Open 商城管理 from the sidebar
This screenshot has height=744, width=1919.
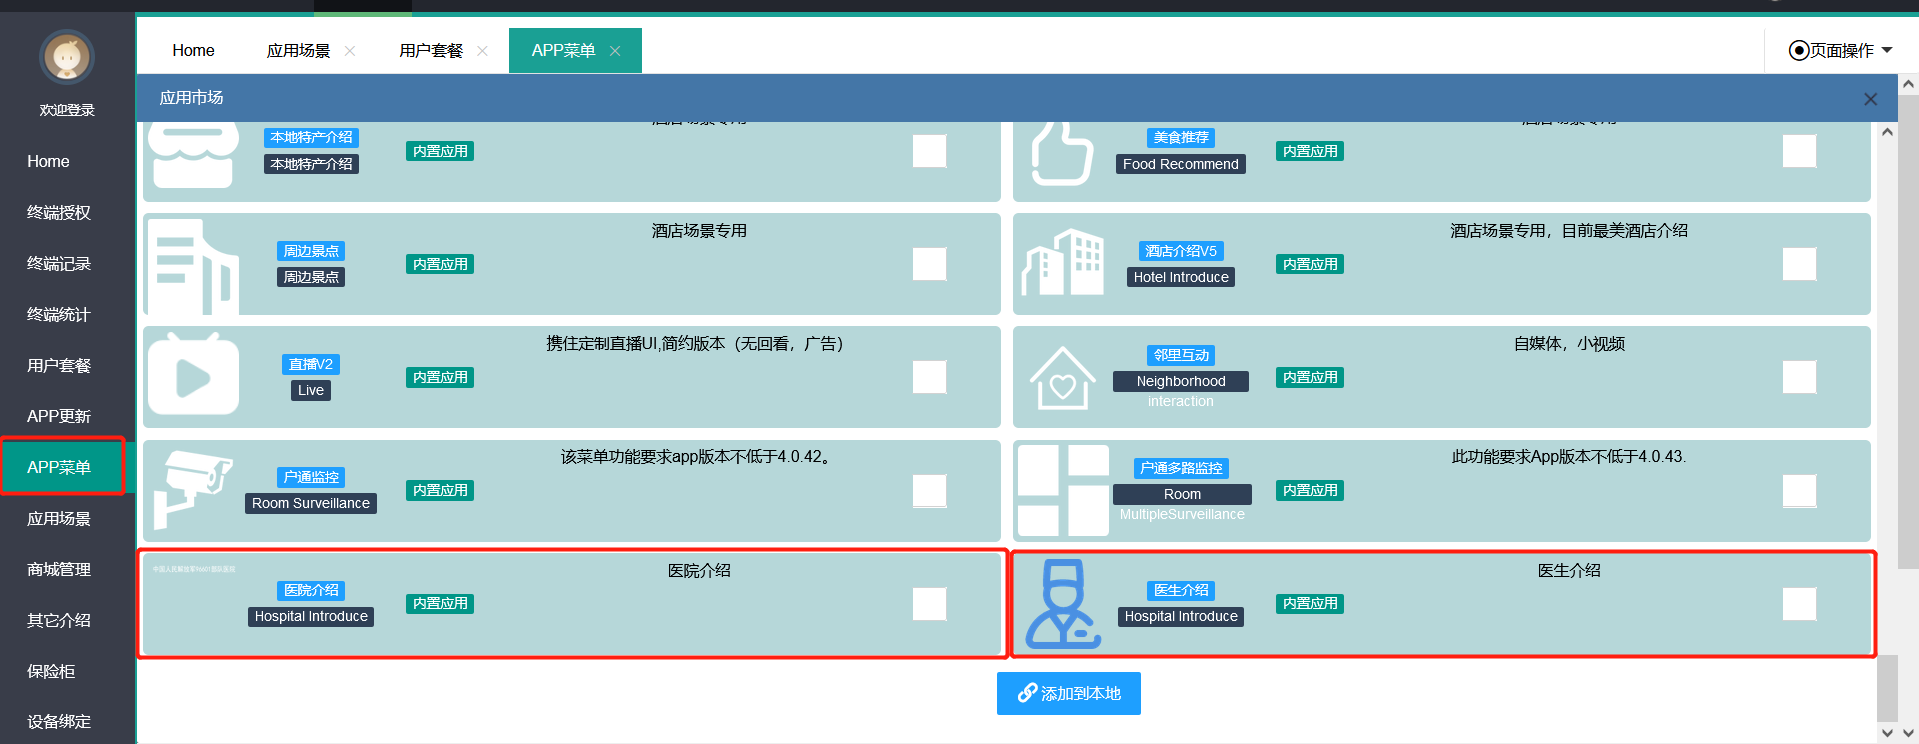coord(59,569)
